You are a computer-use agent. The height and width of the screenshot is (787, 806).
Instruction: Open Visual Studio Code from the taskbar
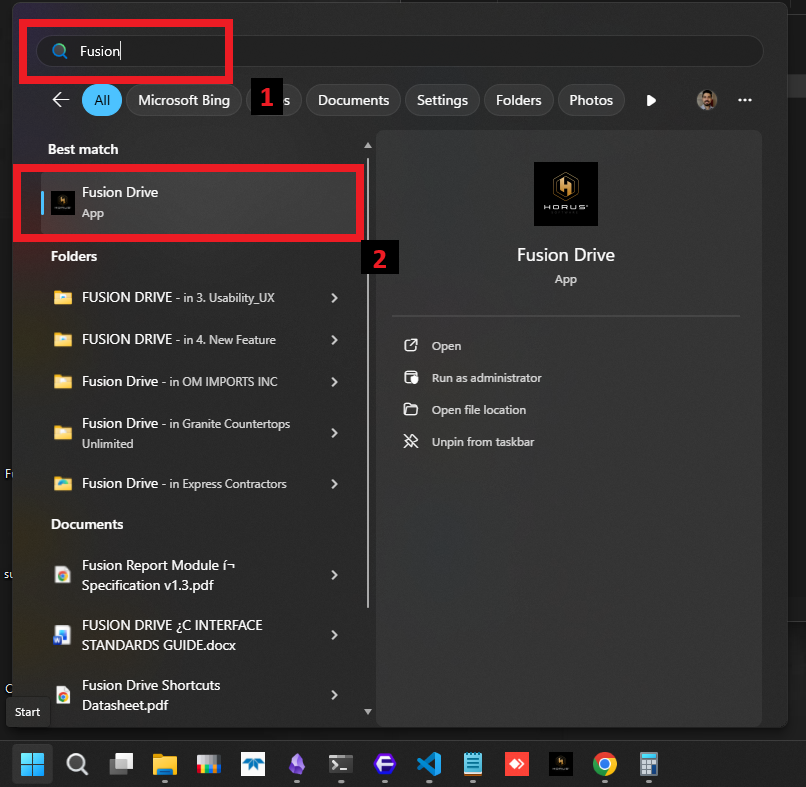point(429,764)
